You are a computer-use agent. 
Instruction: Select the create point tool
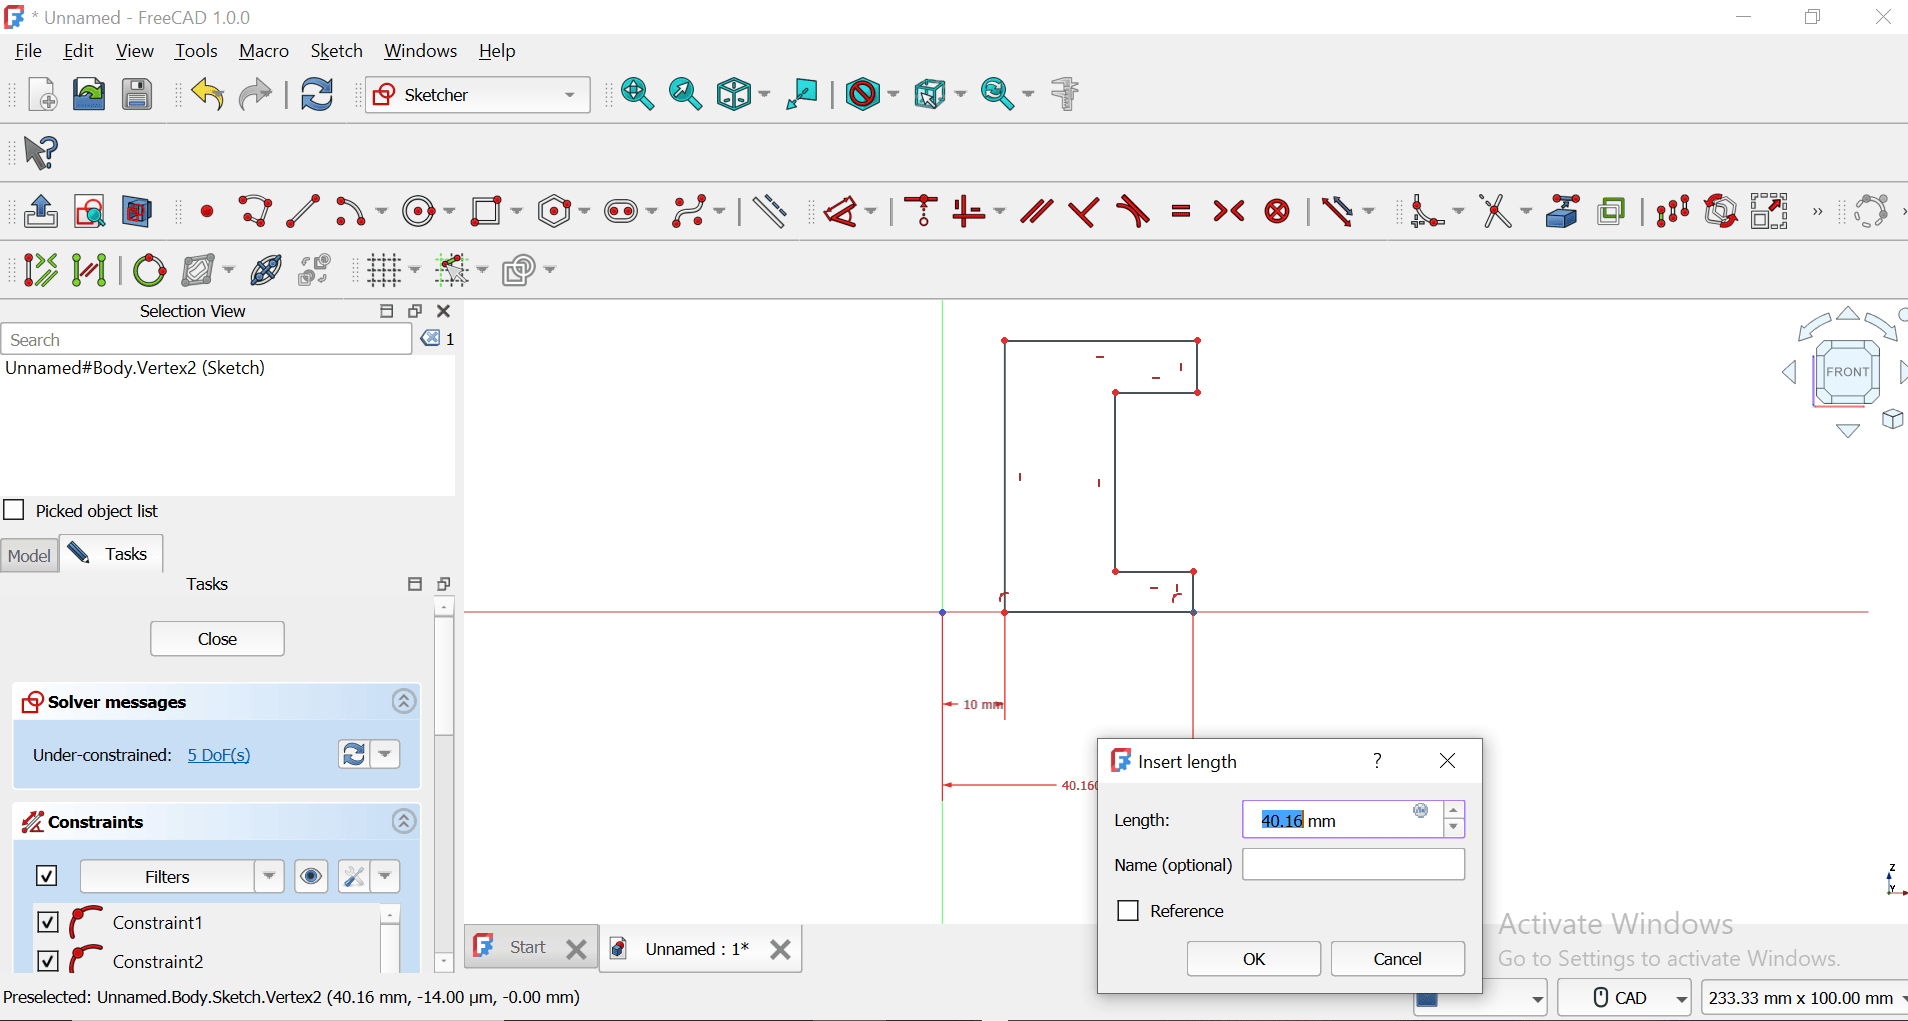207,211
